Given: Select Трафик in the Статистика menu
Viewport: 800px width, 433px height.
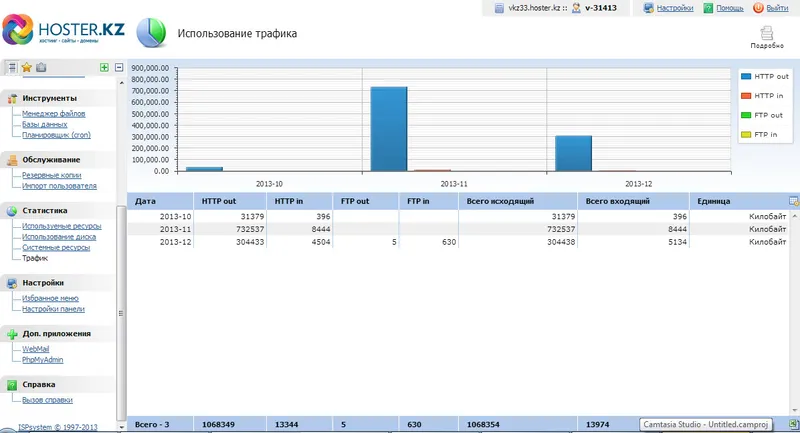Looking at the screenshot, I should pos(35,258).
